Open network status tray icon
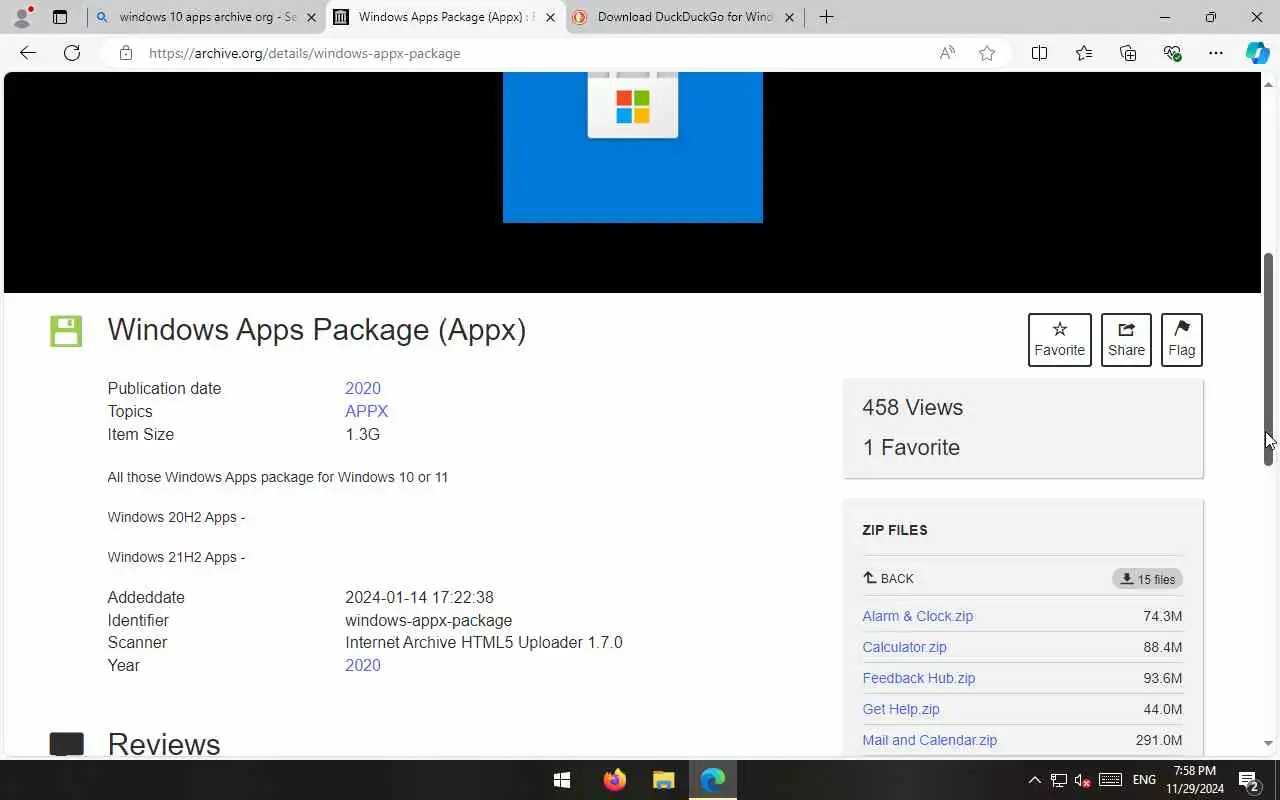Screen dimensions: 1280x800 point(1058,780)
